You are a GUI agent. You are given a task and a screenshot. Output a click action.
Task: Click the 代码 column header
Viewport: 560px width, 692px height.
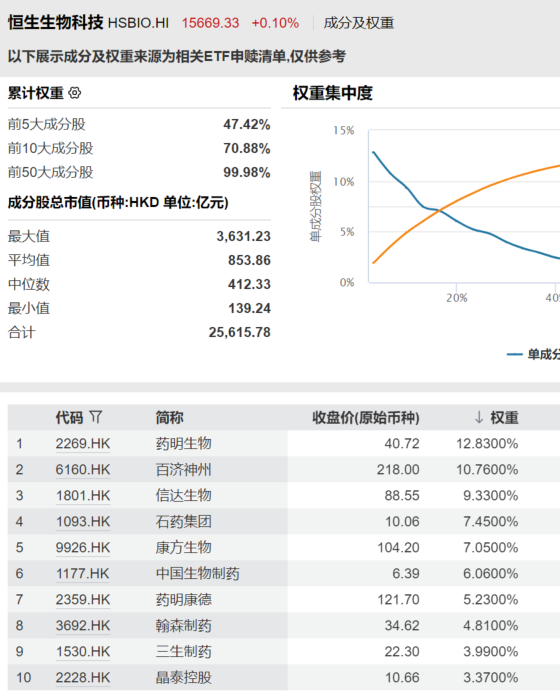tap(69, 417)
